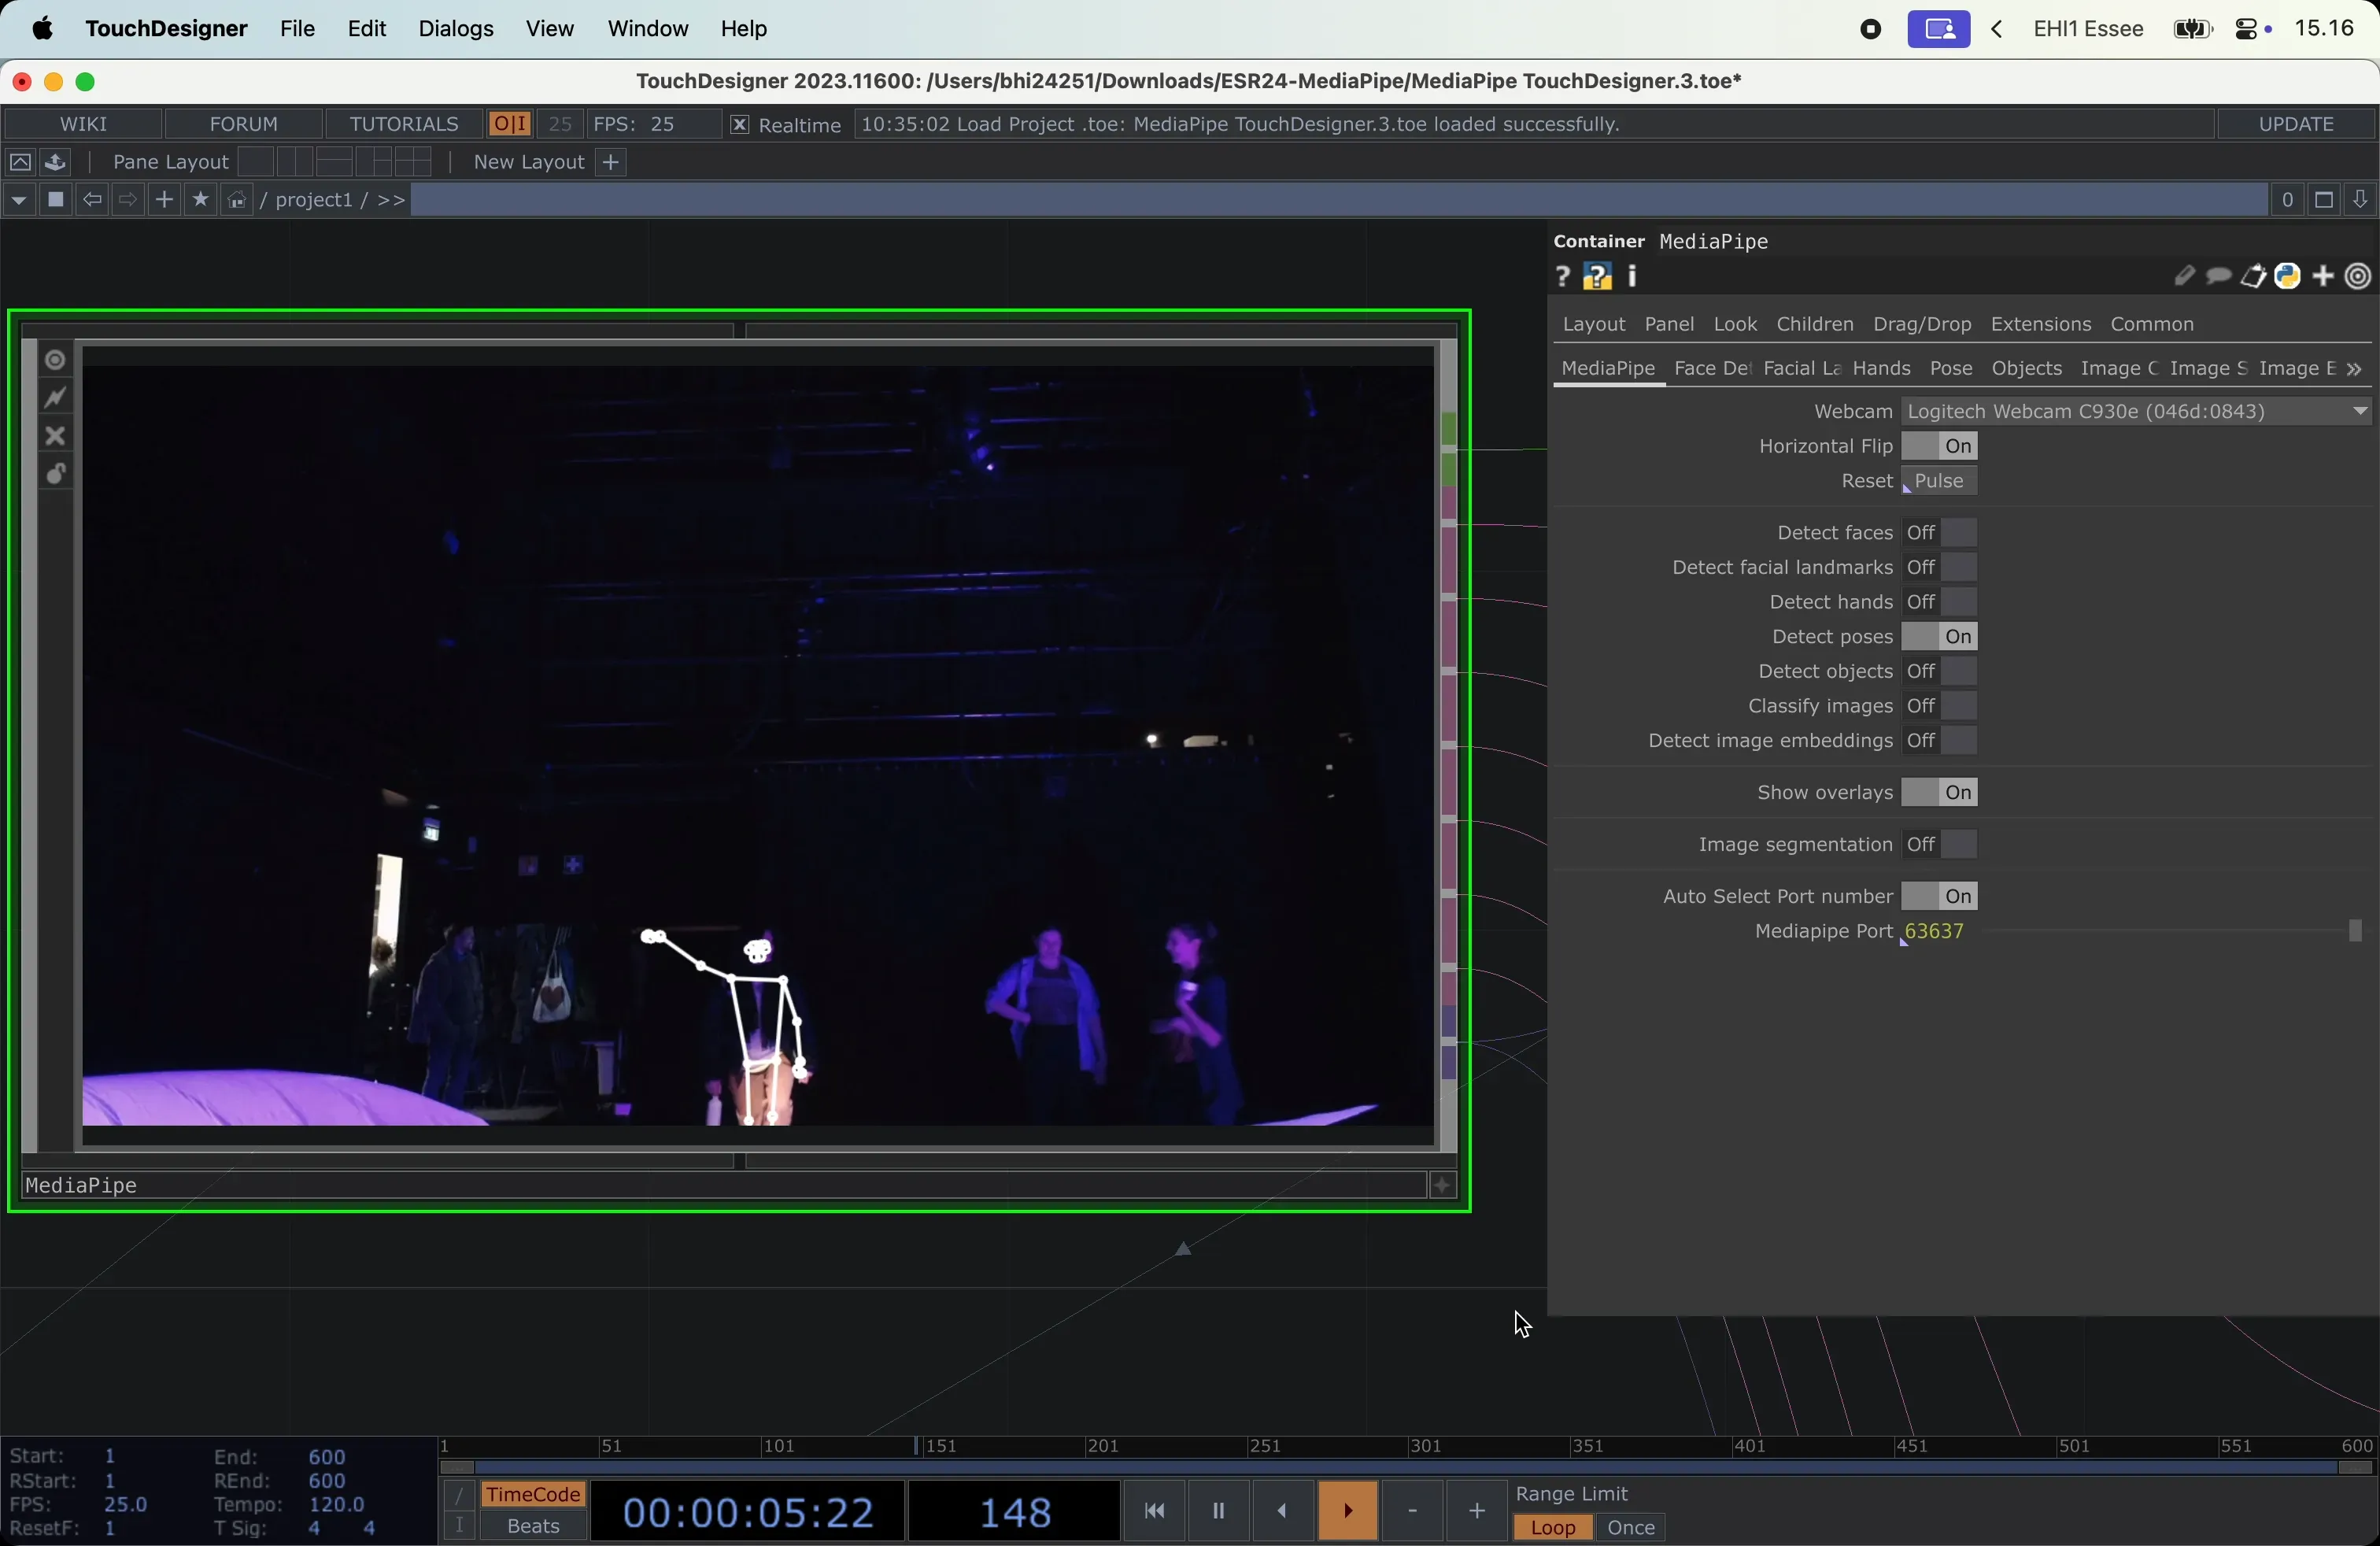This screenshot has width=2380, height=1546.
Task: Click the pencil edit icon in parameters
Action: [x=2183, y=277]
